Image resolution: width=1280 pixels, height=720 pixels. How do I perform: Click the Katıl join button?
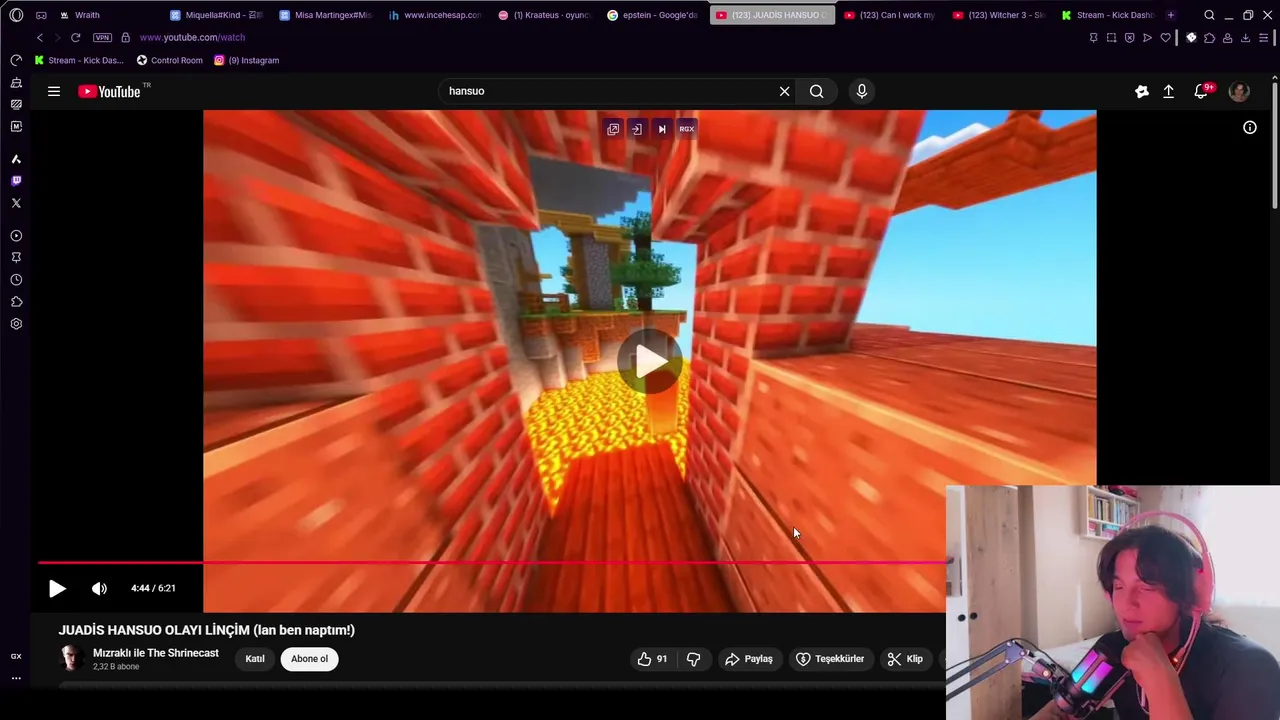pyautogui.click(x=255, y=659)
